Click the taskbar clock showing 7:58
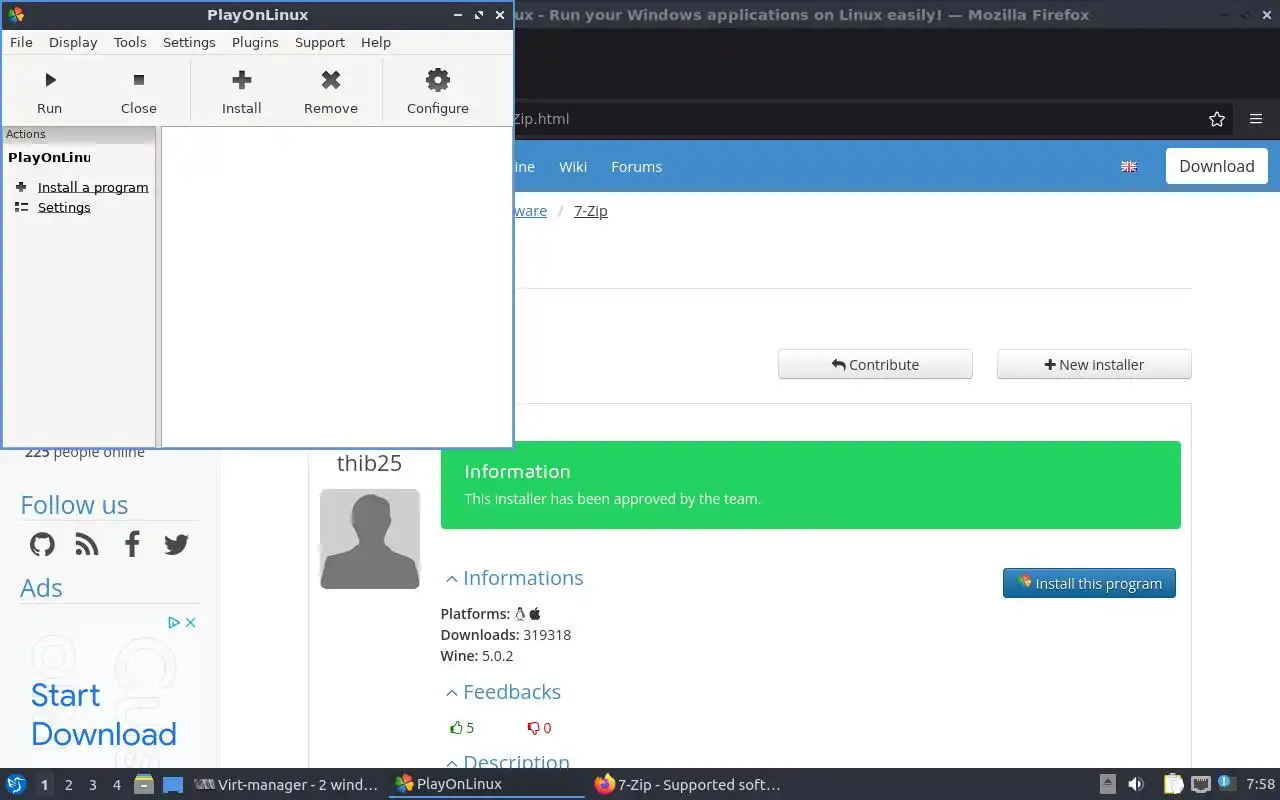 [x=1260, y=785]
